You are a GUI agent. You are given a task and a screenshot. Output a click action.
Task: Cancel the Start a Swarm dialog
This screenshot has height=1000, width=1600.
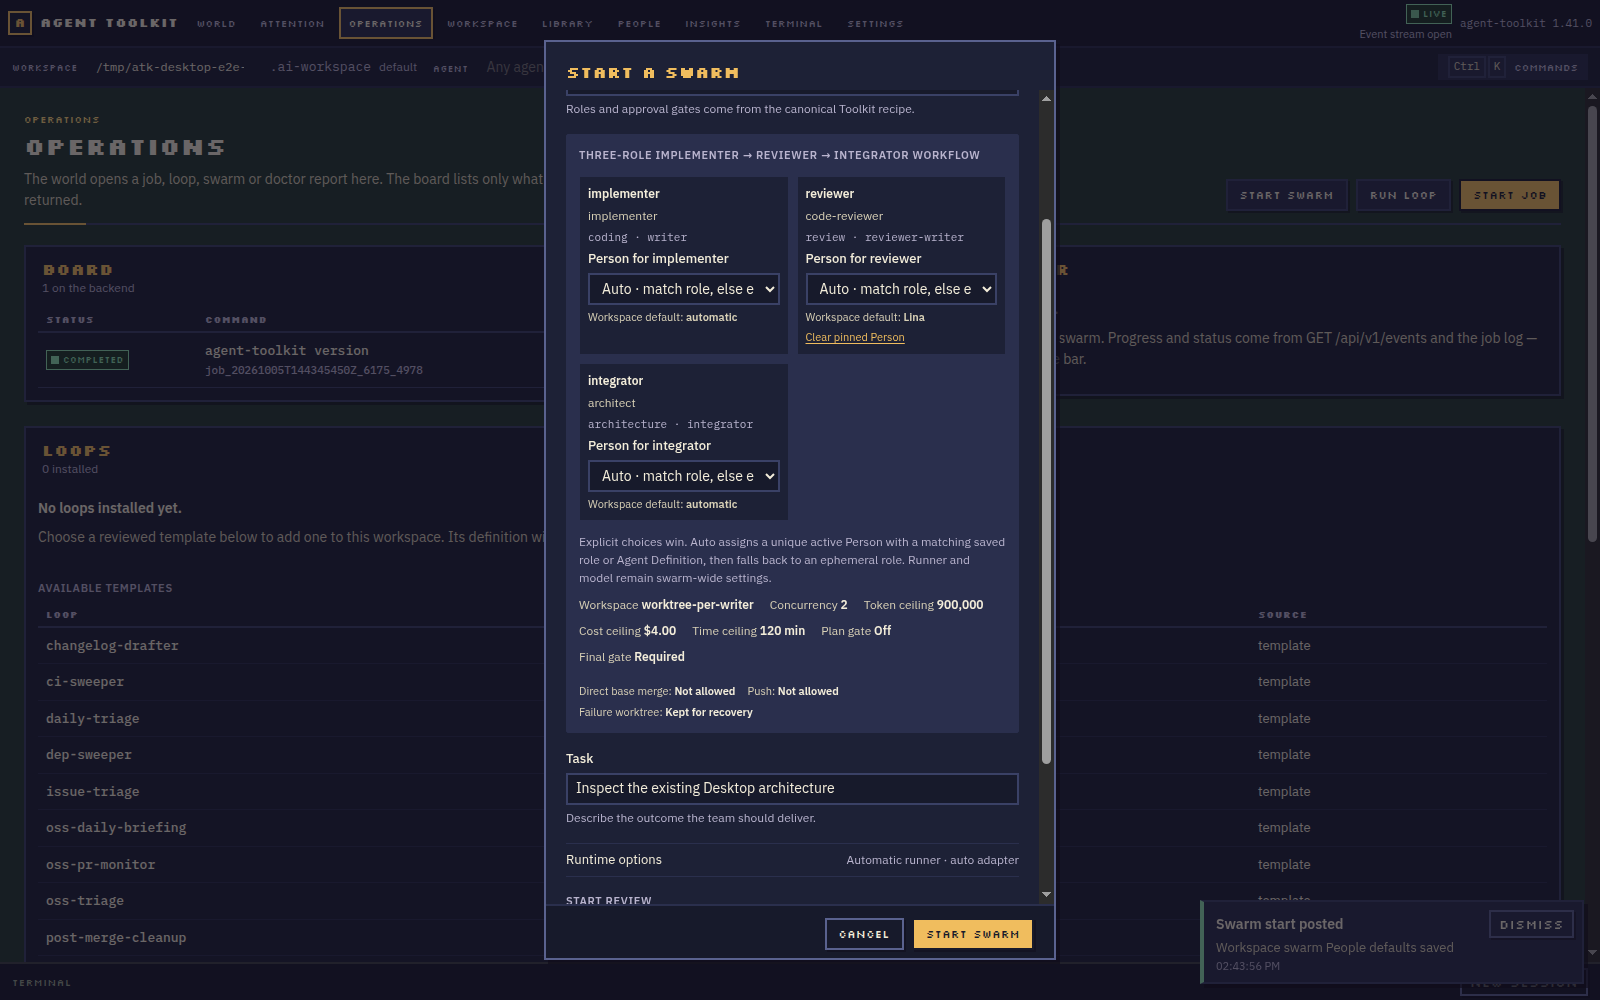pos(864,934)
